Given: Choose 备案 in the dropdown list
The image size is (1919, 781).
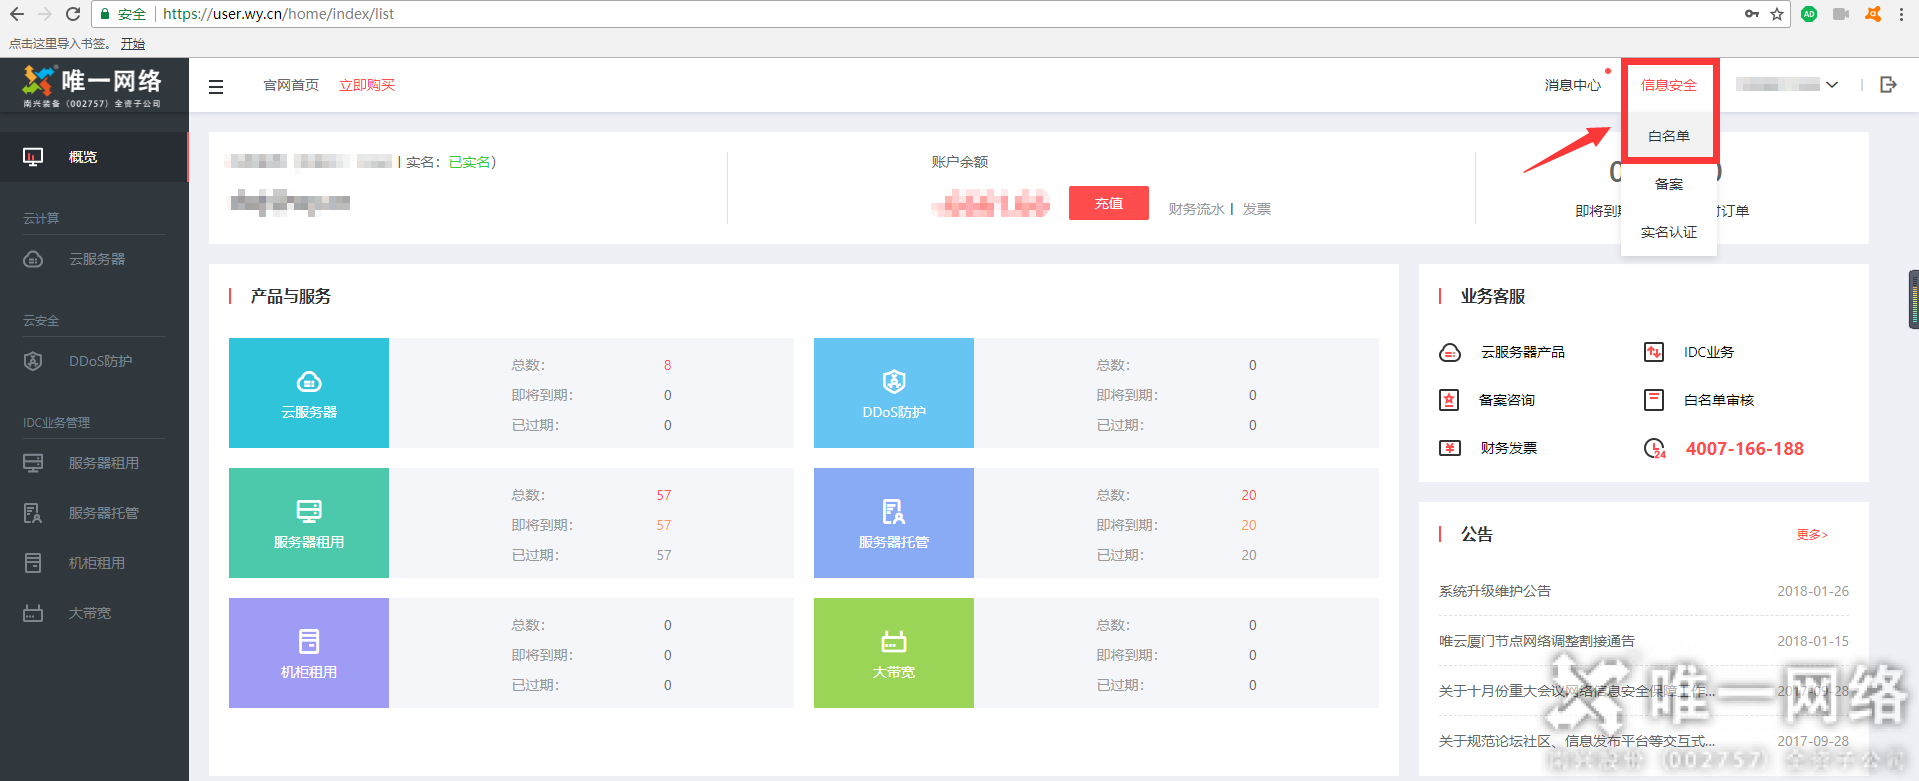Looking at the screenshot, I should 1668,184.
